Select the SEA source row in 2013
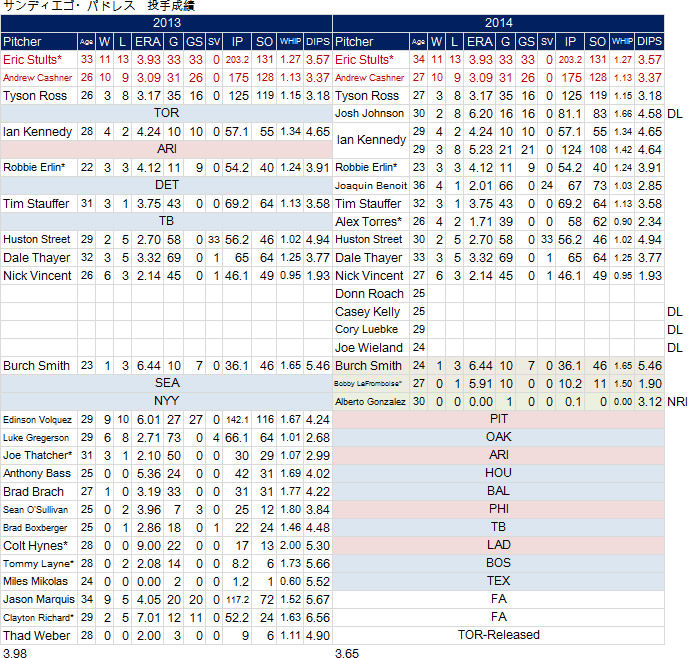This screenshot has width=688, height=658. tap(166, 383)
